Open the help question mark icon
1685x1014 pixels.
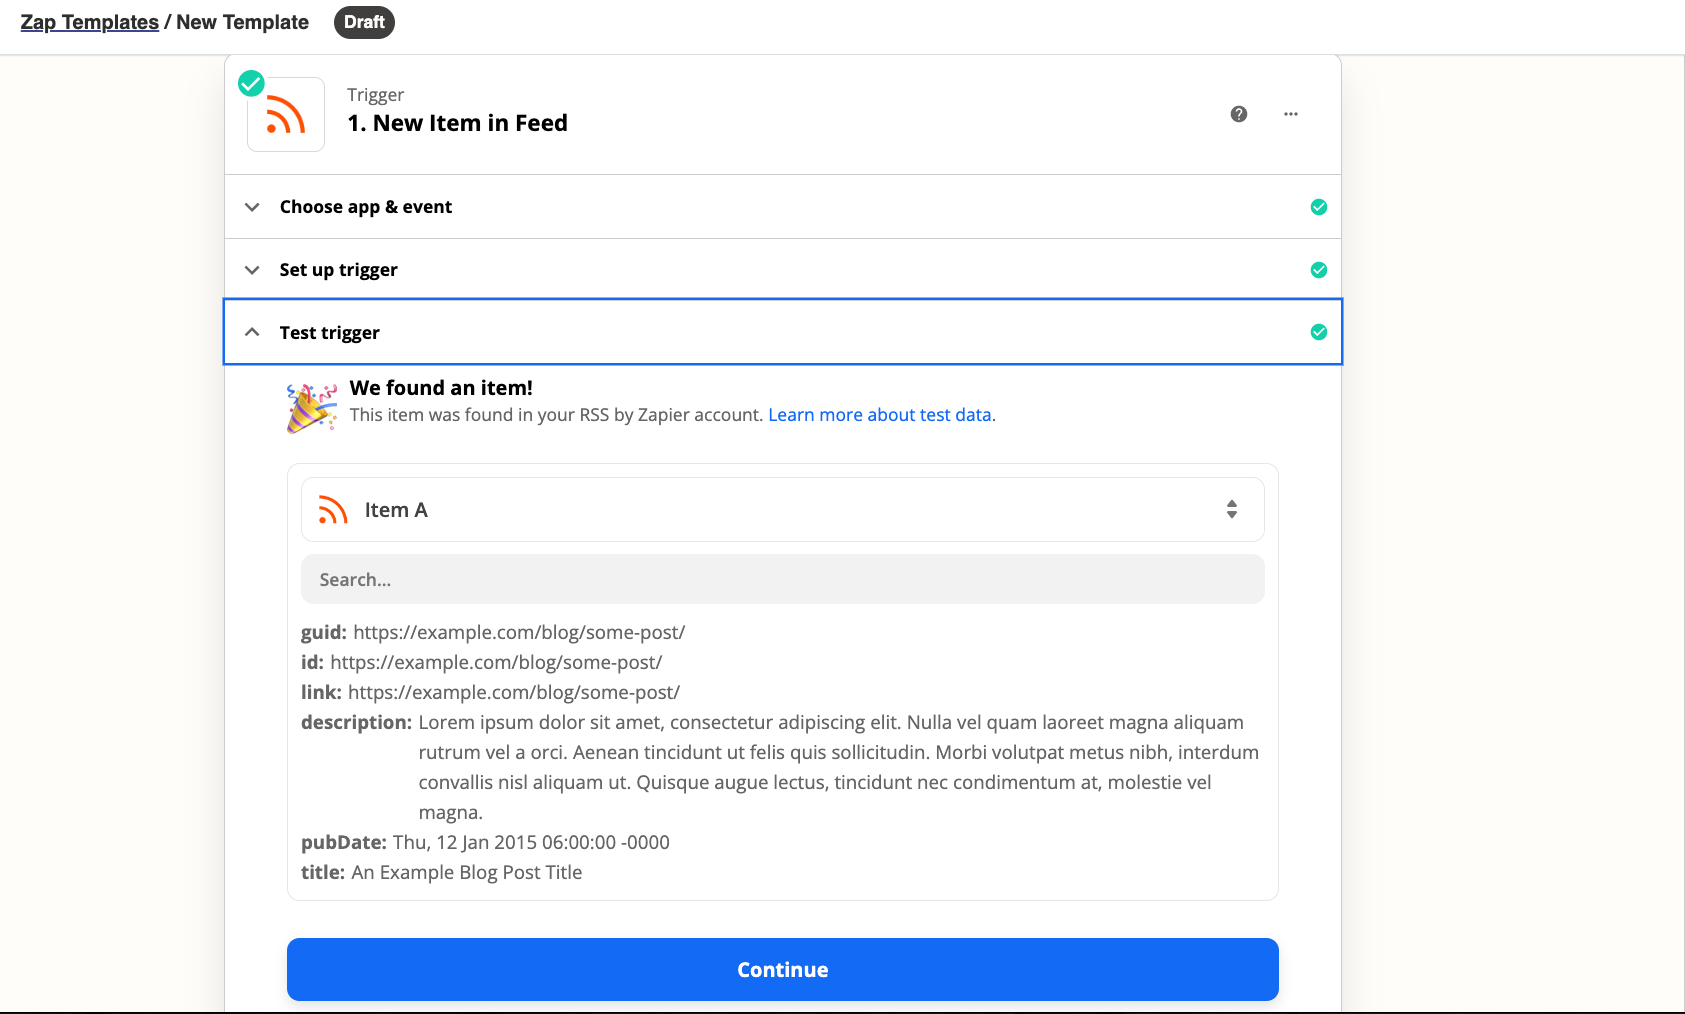coord(1239,114)
